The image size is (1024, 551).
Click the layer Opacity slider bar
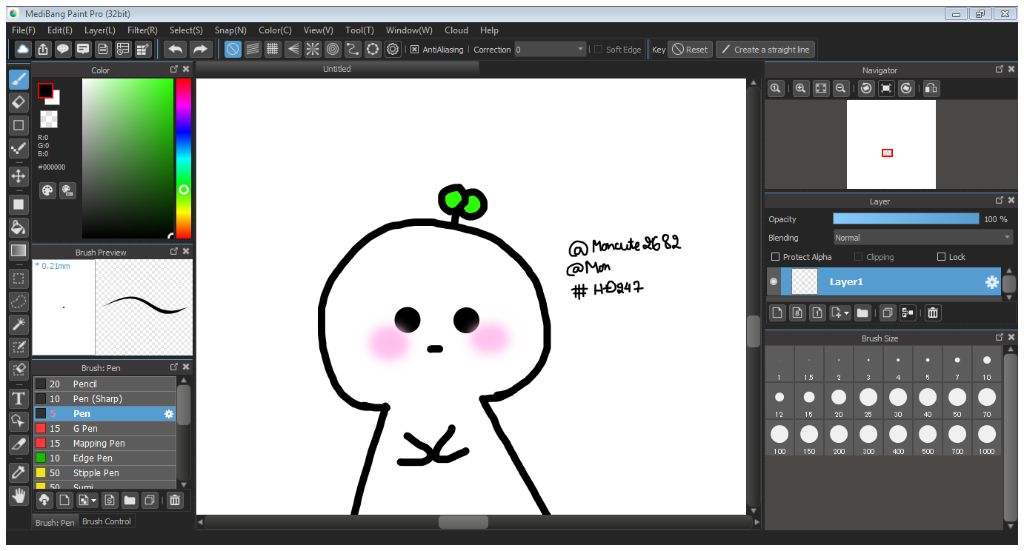point(906,219)
